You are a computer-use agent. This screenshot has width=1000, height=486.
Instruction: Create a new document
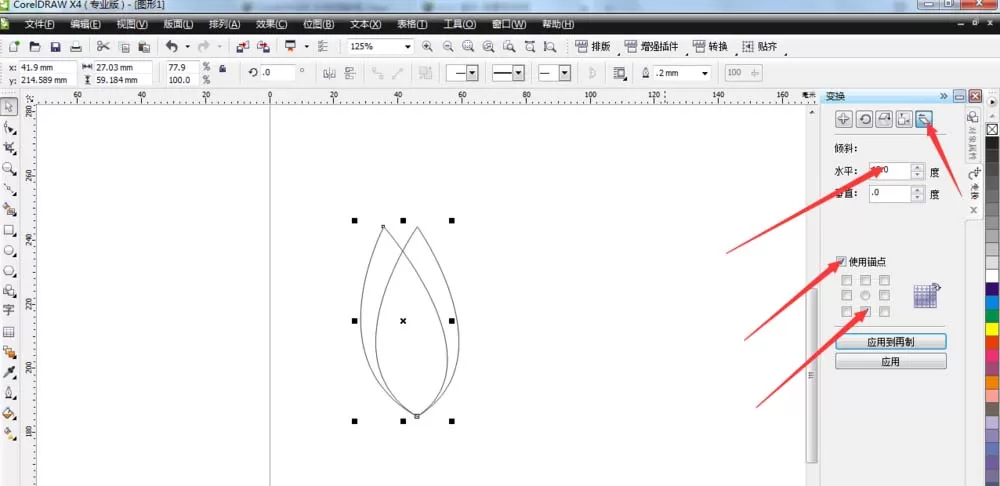pos(14,47)
